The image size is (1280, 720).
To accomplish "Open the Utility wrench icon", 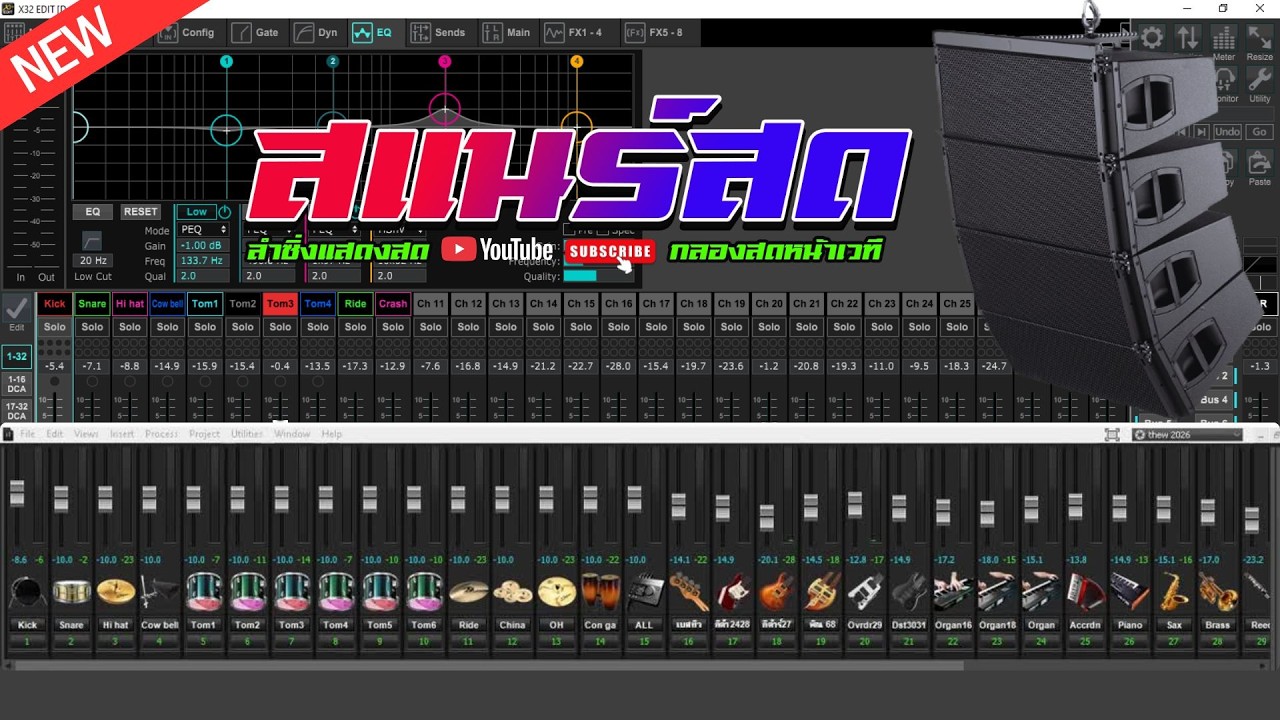I will pos(1260,80).
